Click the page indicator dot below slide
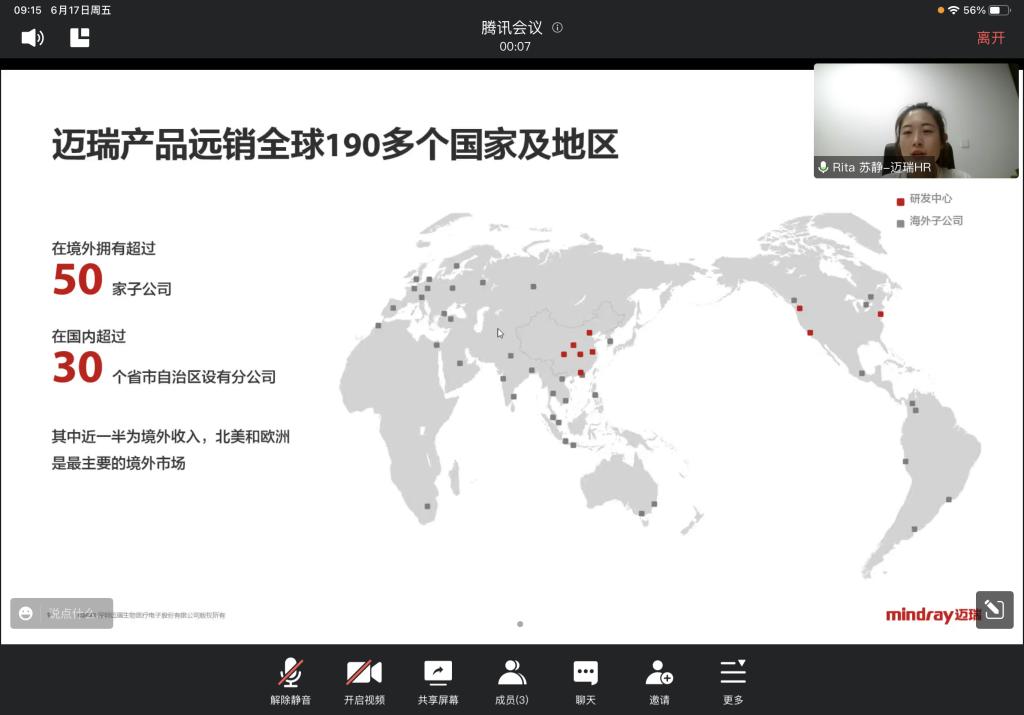 pos(520,624)
